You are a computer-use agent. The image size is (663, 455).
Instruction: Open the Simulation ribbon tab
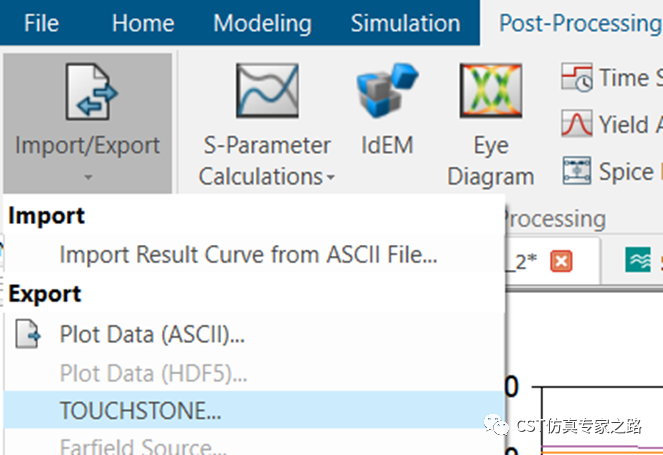coord(405,23)
